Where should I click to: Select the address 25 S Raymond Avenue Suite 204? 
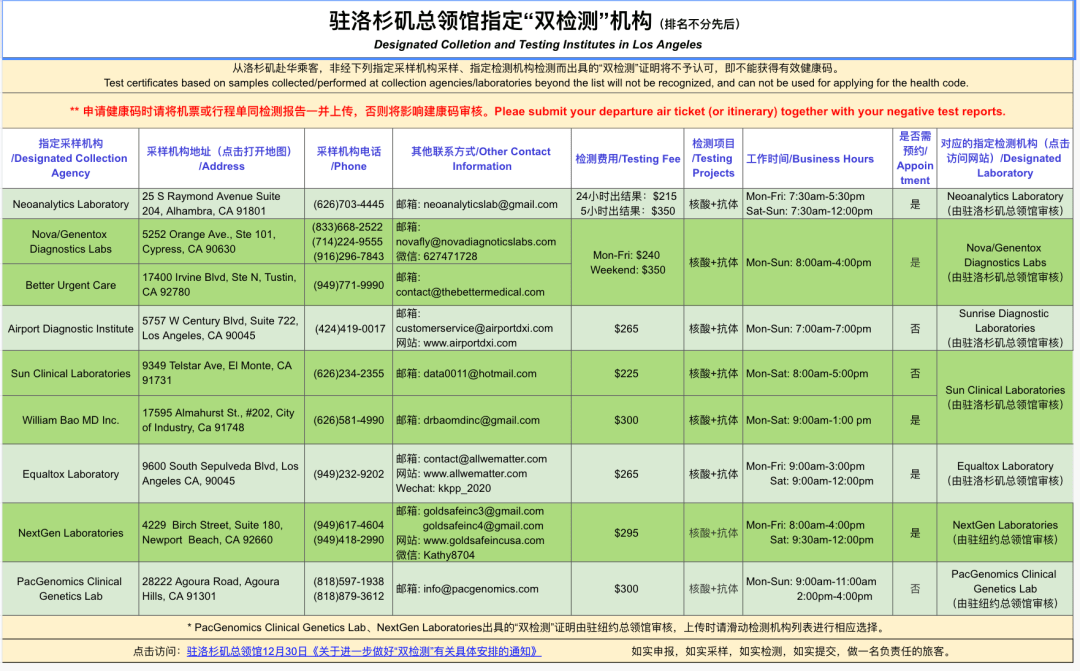211,203
